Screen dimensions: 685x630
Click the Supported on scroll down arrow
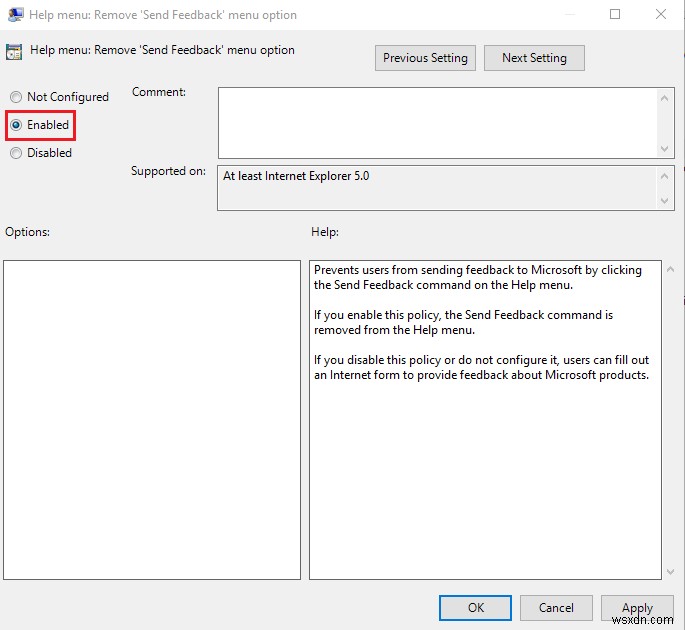664,201
